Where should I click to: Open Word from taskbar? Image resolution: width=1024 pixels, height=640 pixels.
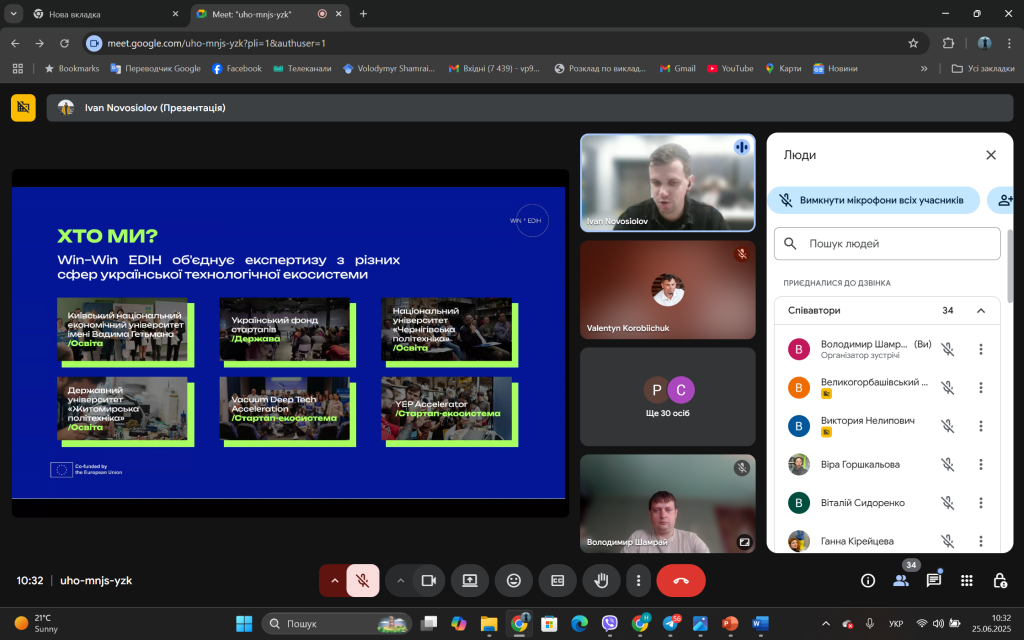point(760,624)
